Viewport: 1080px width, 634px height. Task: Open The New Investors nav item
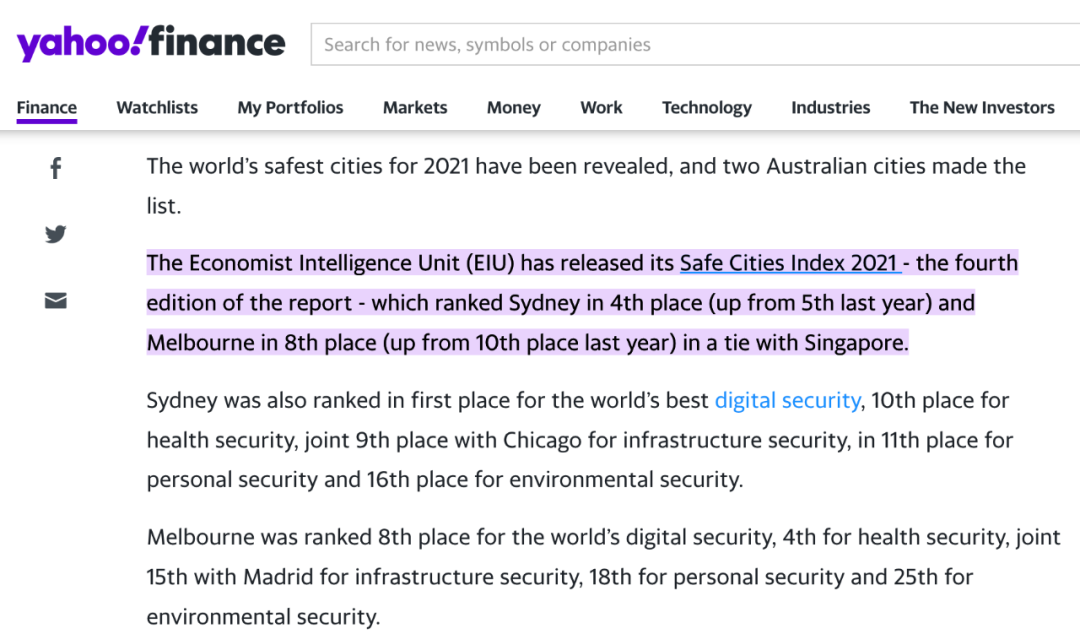click(982, 108)
